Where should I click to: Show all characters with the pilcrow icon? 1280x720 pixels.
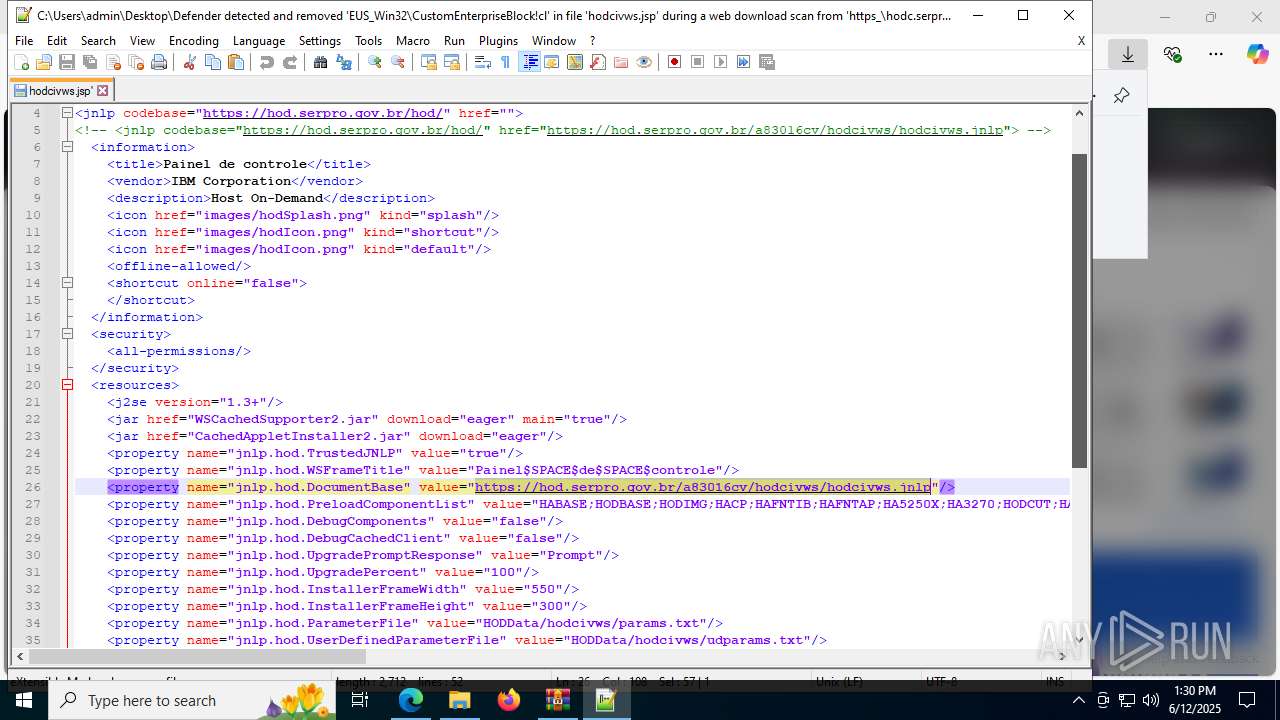pyautogui.click(x=505, y=62)
